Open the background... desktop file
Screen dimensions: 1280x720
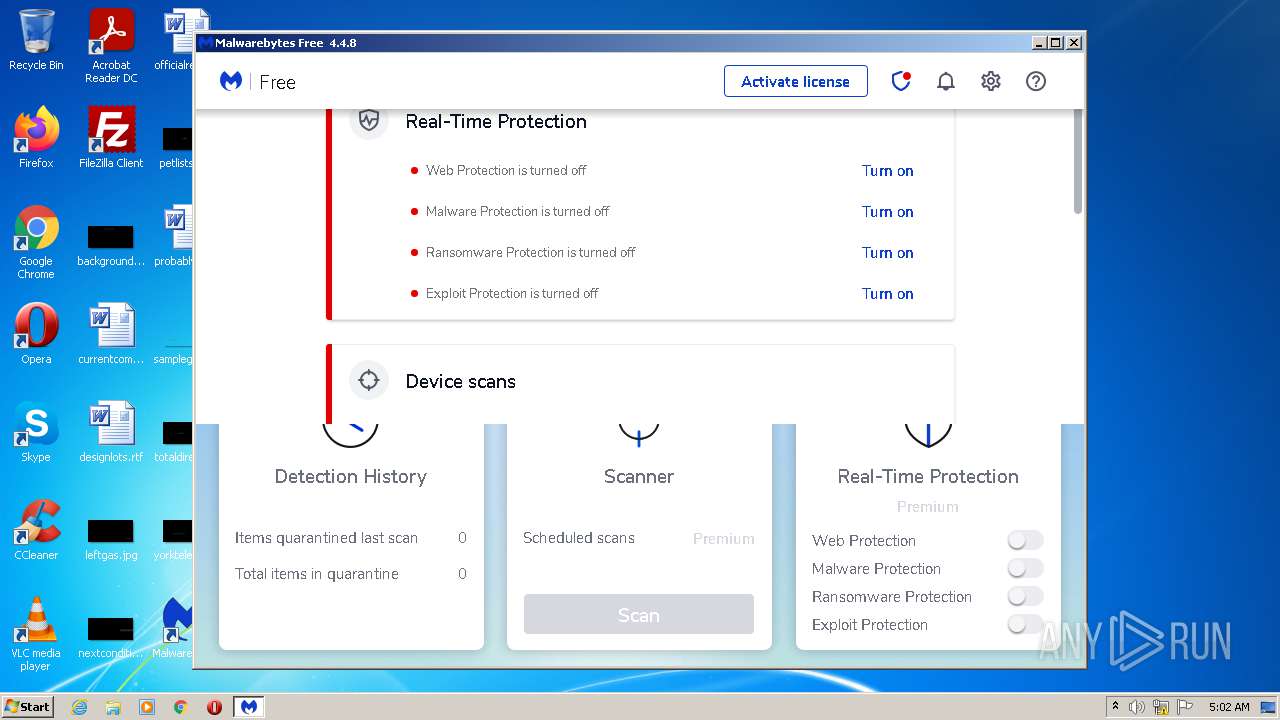(x=111, y=245)
